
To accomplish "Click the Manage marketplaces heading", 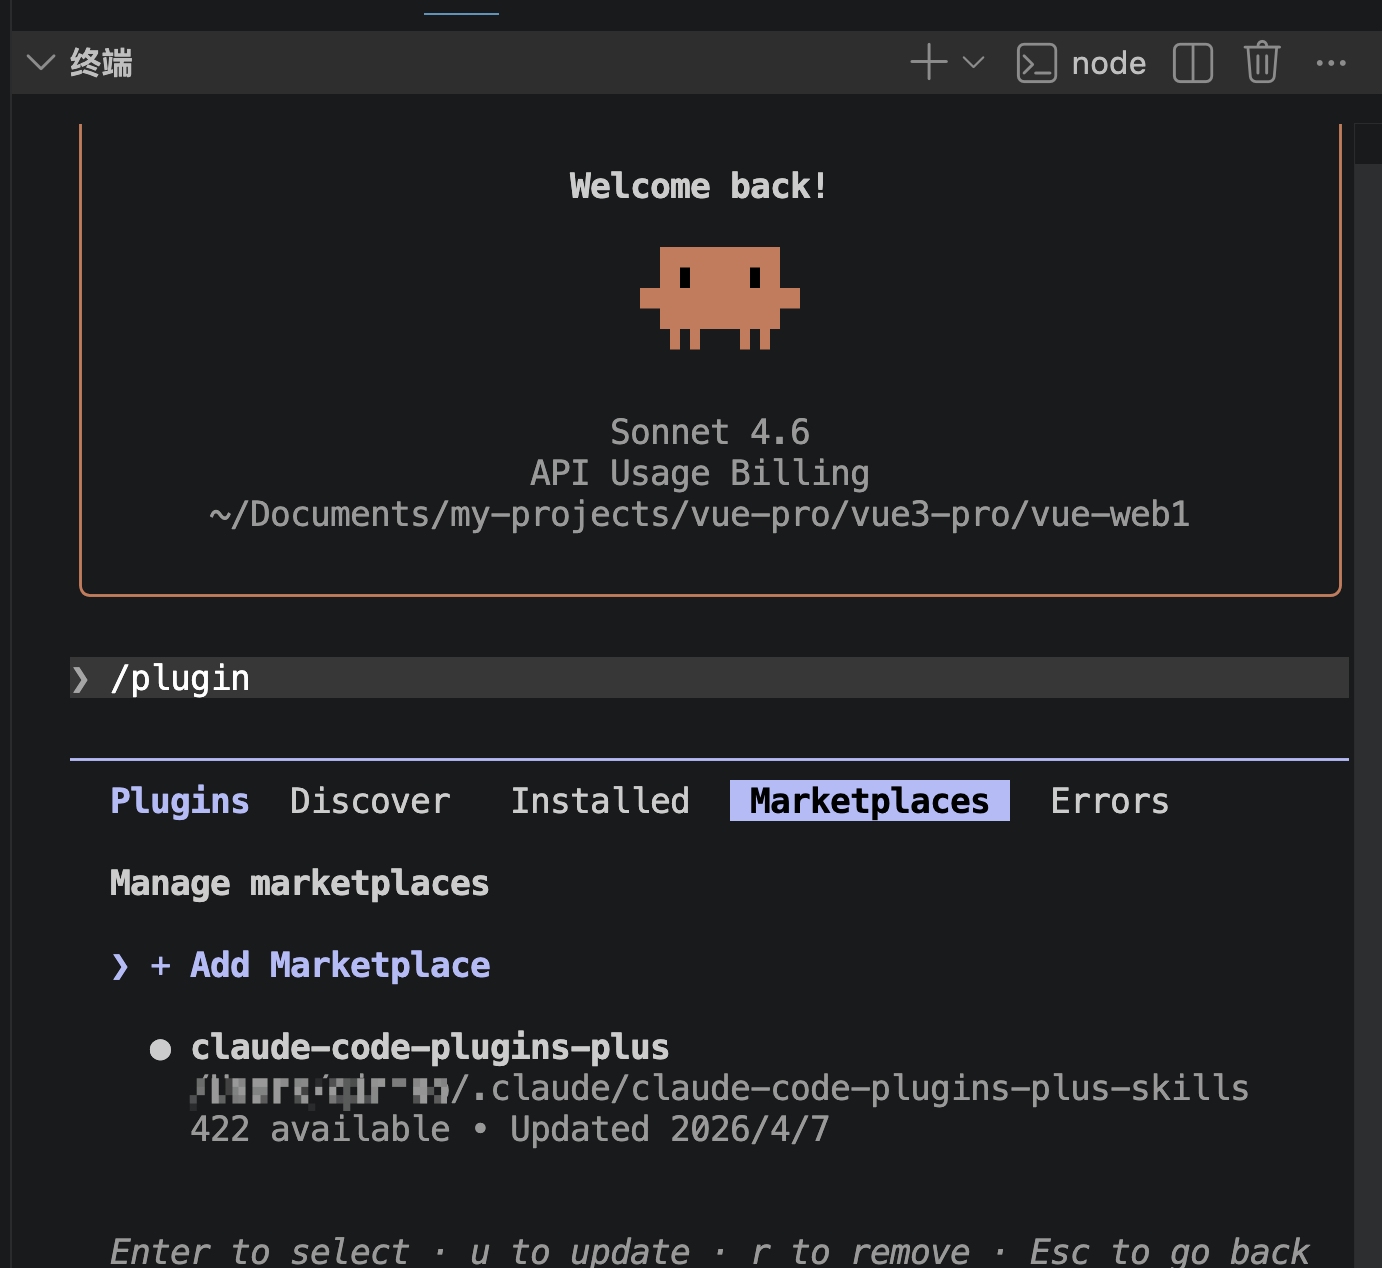I will tap(299, 883).
